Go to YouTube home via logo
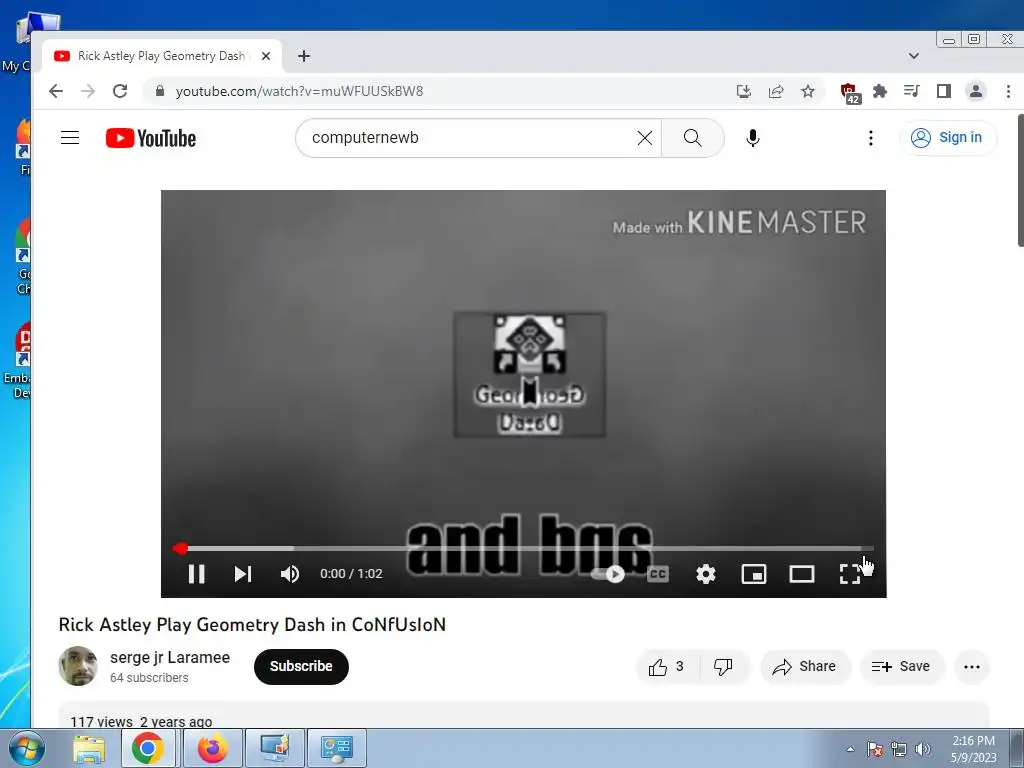1024x768 pixels. [x=151, y=138]
